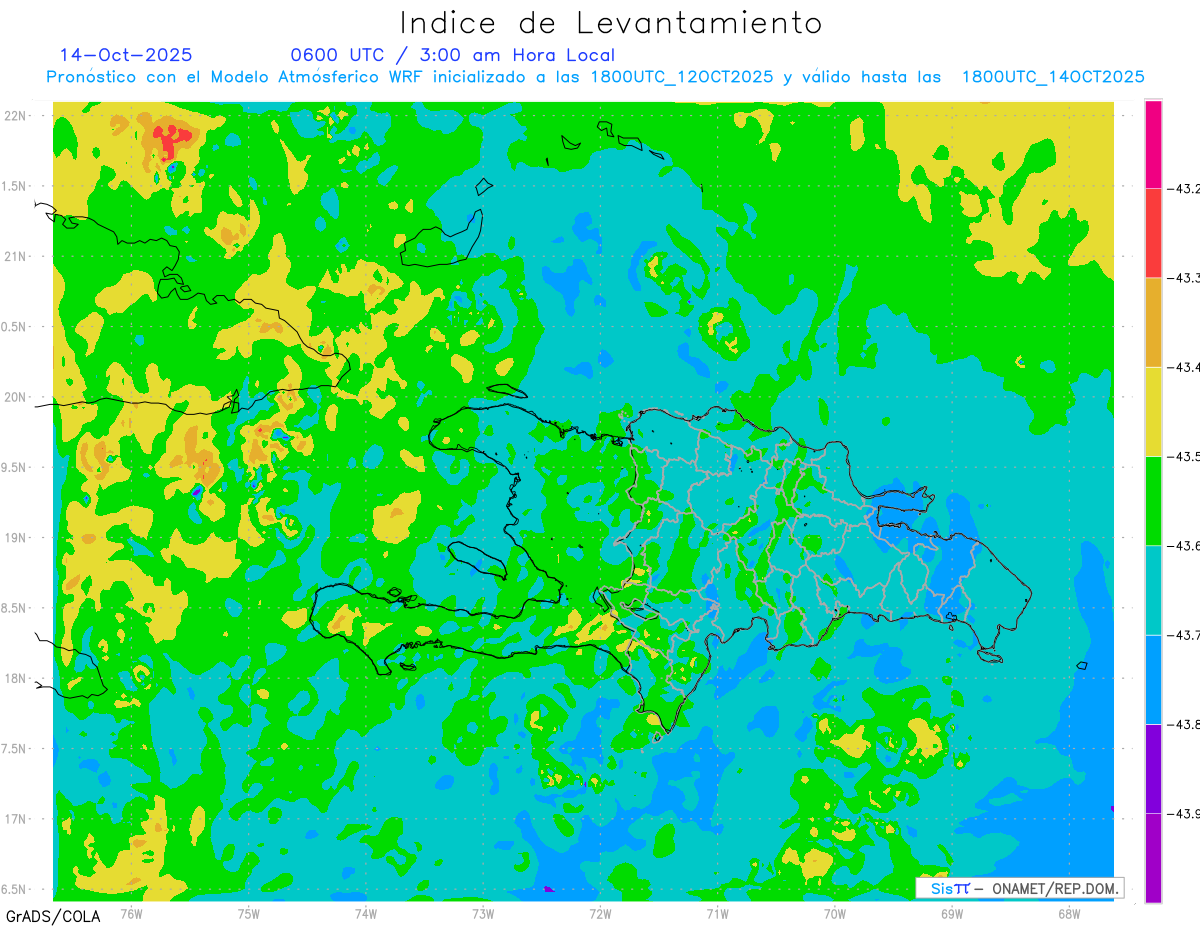Click the 1800UTC_14OCT2025 validity text

1053,77
